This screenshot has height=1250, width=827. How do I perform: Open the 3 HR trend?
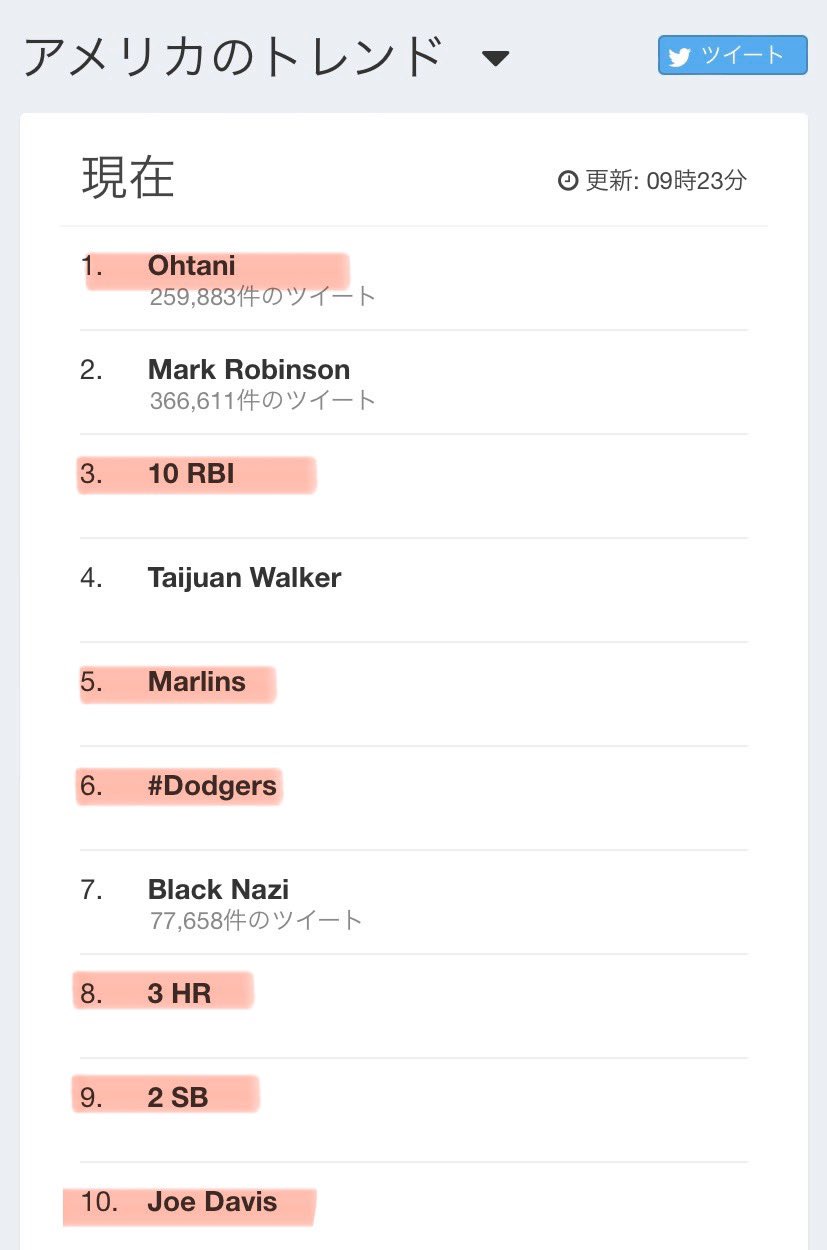point(179,994)
